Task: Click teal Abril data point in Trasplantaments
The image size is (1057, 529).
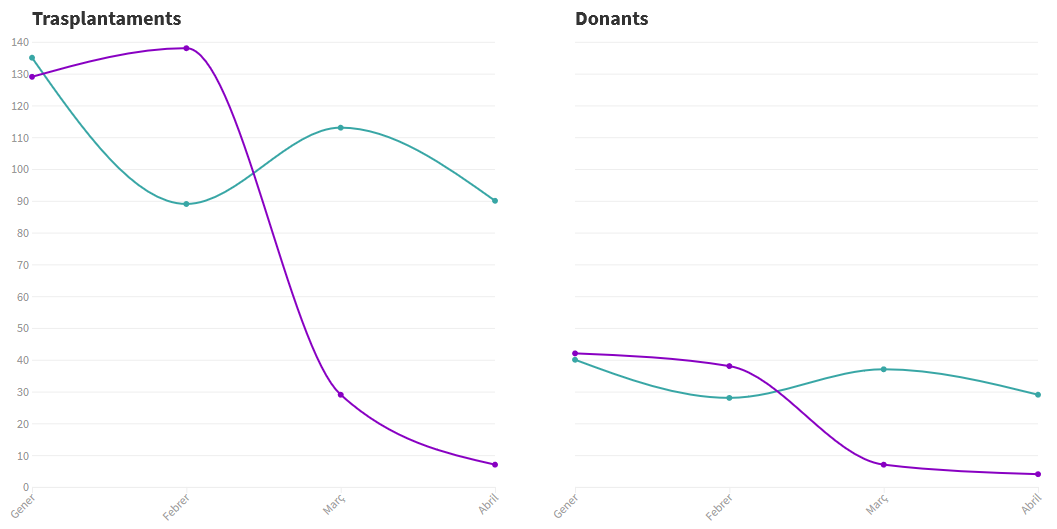Action: click(495, 201)
